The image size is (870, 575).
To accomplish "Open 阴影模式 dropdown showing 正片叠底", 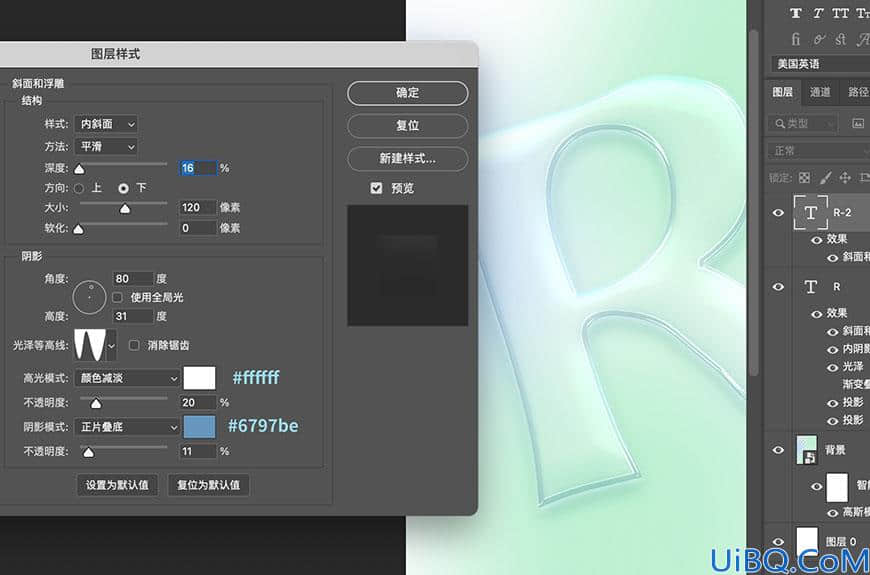I will coord(127,427).
